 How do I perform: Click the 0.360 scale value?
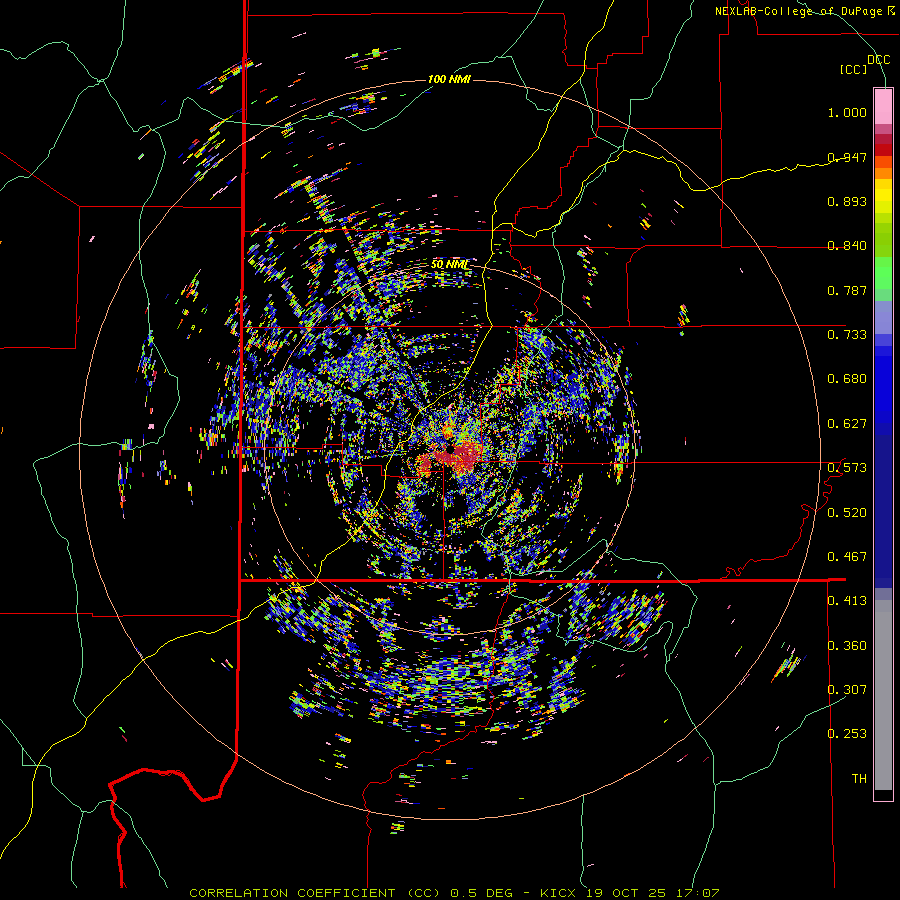click(x=847, y=645)
